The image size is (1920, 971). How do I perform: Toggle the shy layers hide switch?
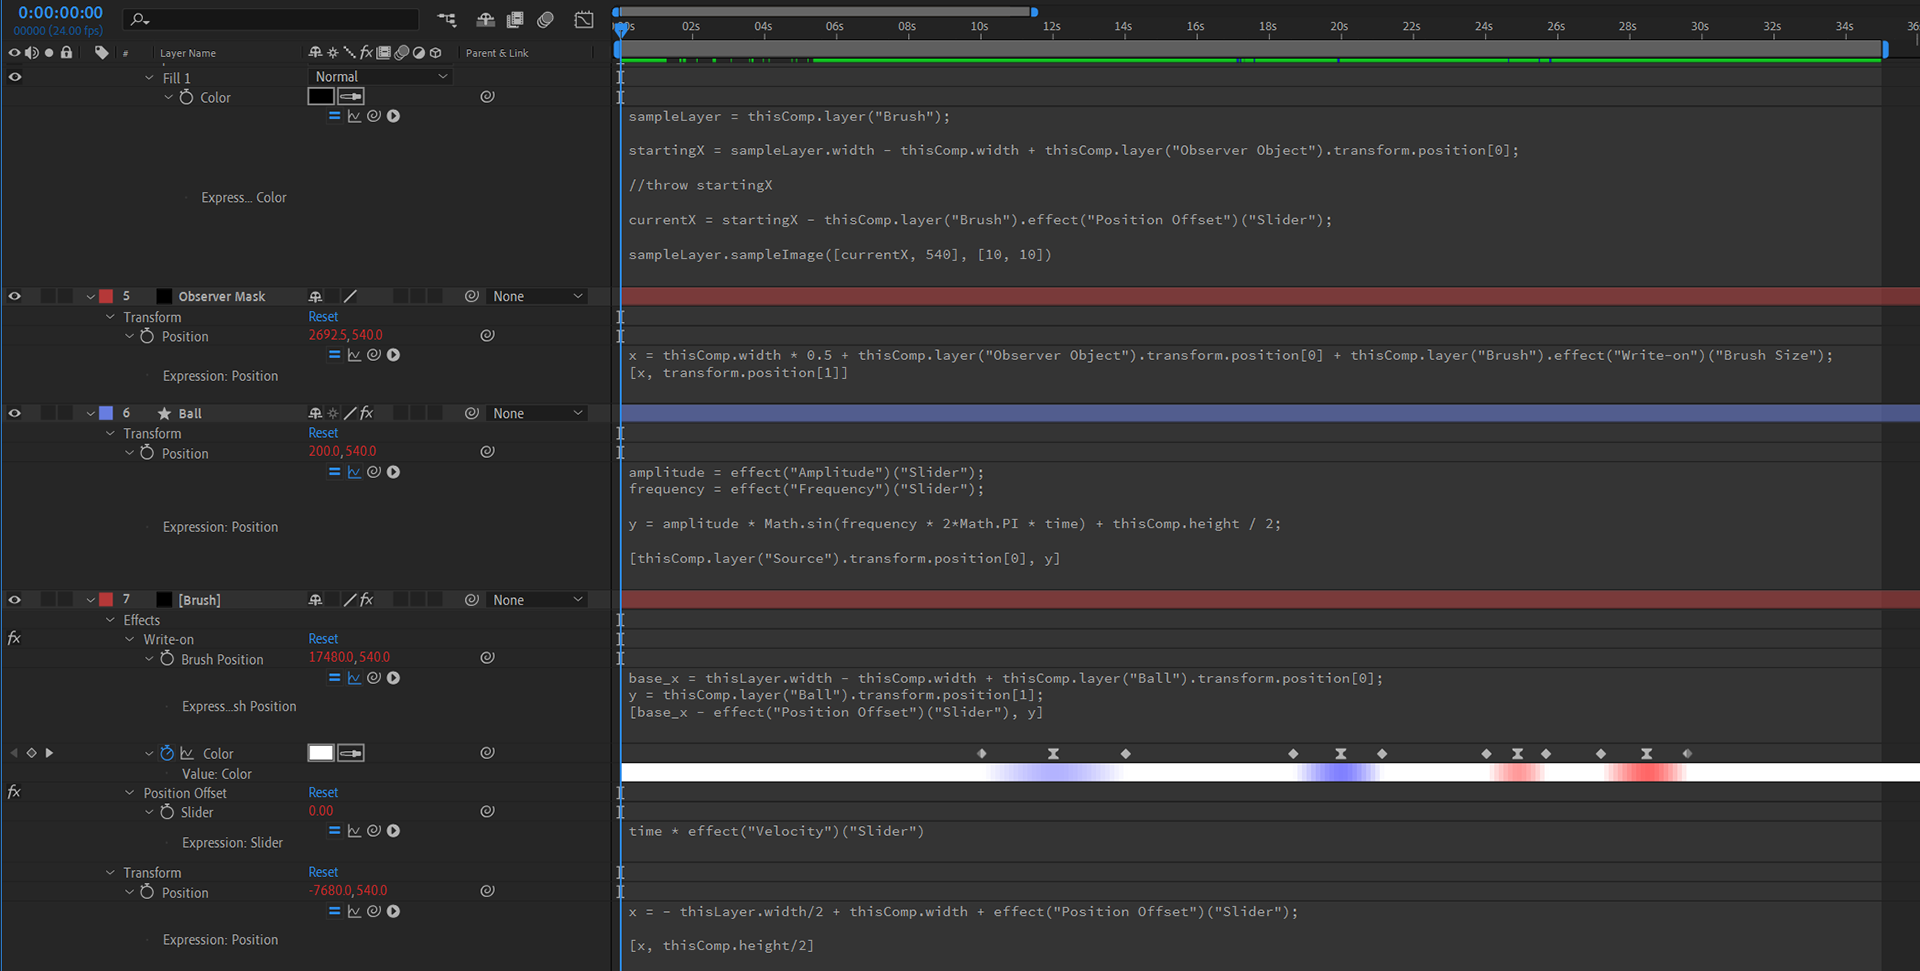tap(485, 19)
